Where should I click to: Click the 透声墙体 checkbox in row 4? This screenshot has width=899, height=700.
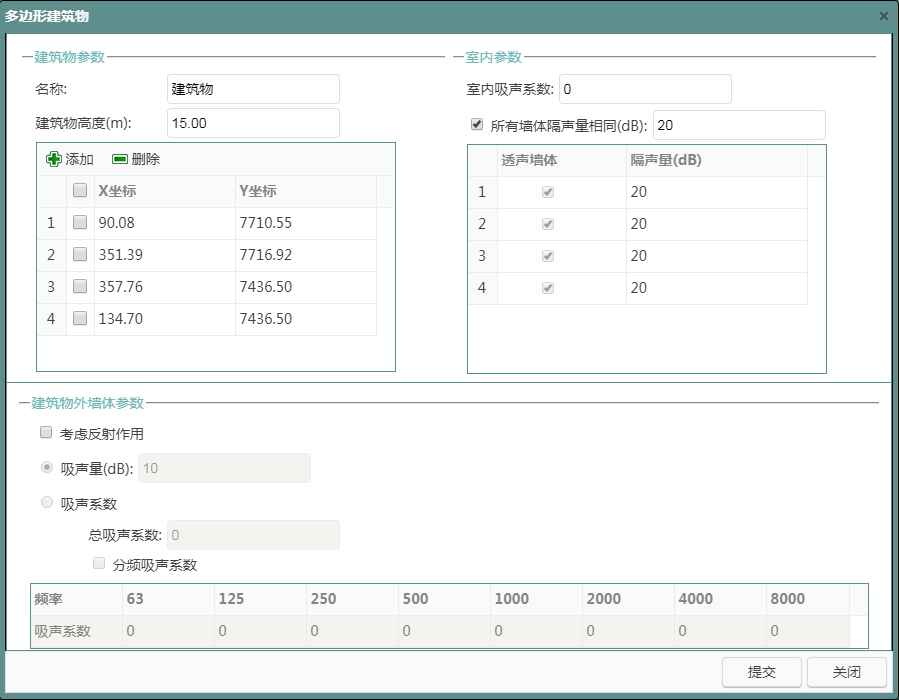pos(547,288)
